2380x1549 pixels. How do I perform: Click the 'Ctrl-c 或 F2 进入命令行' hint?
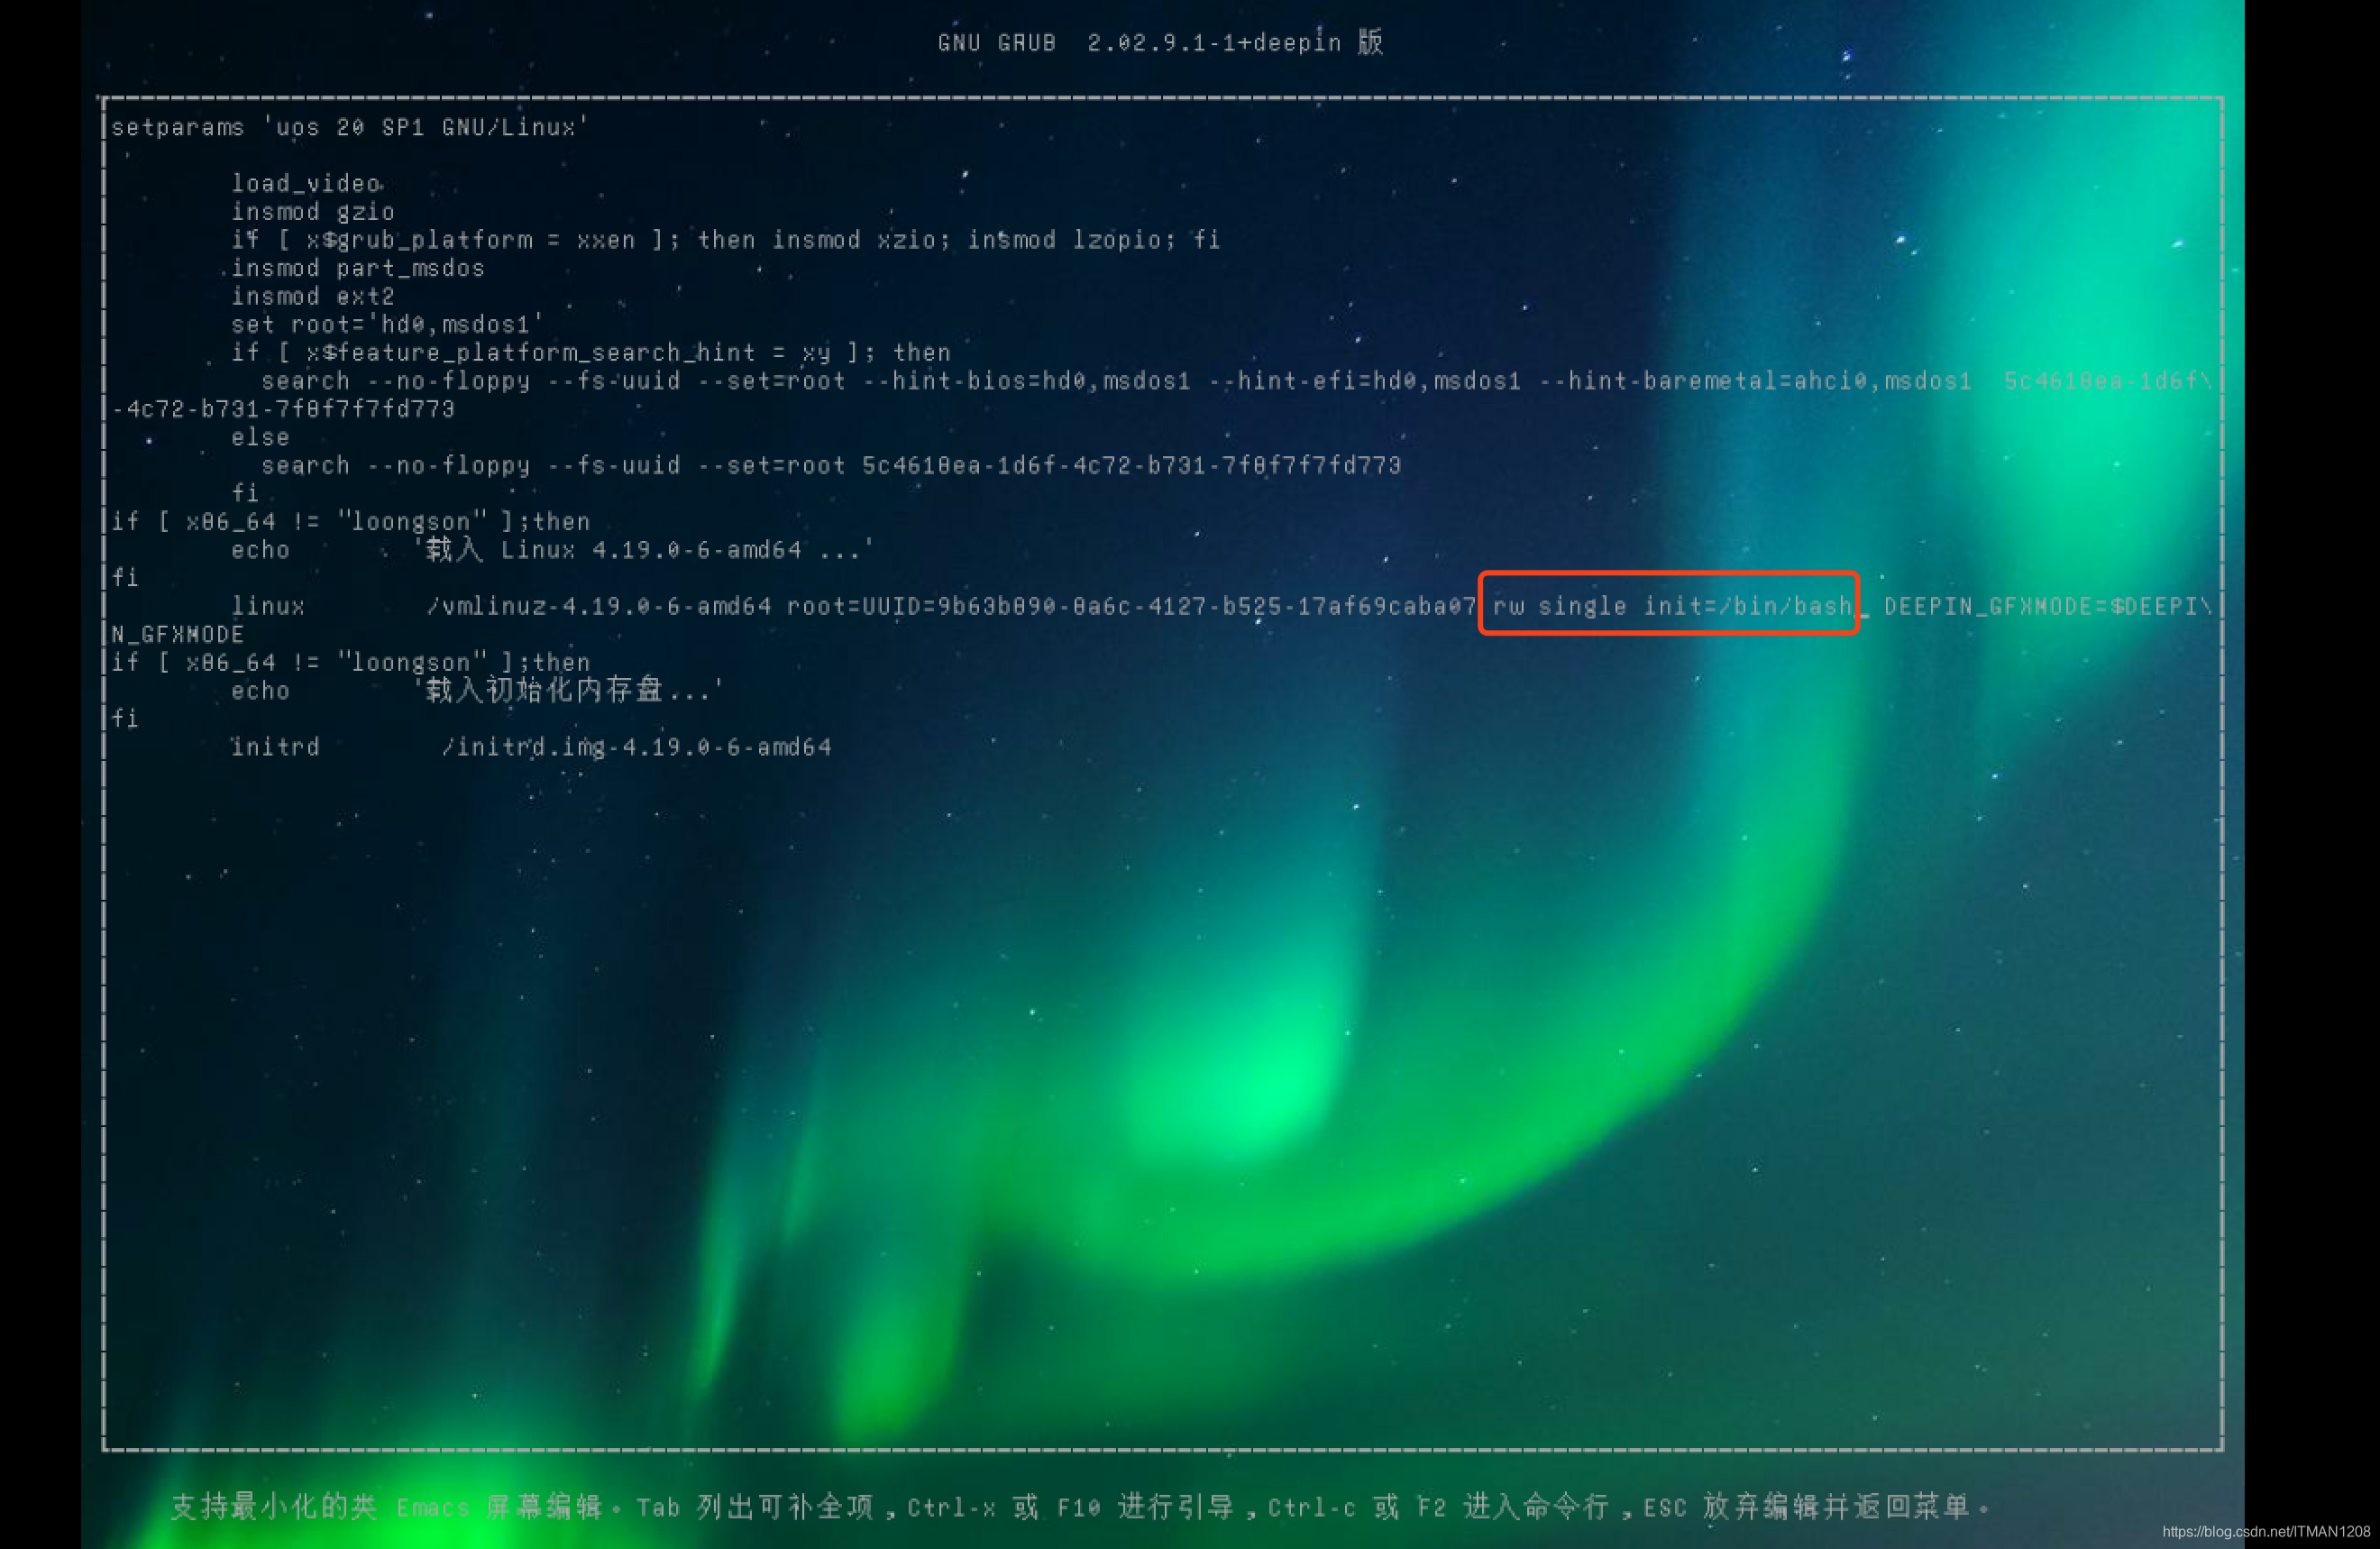tap(1438, 1507)
